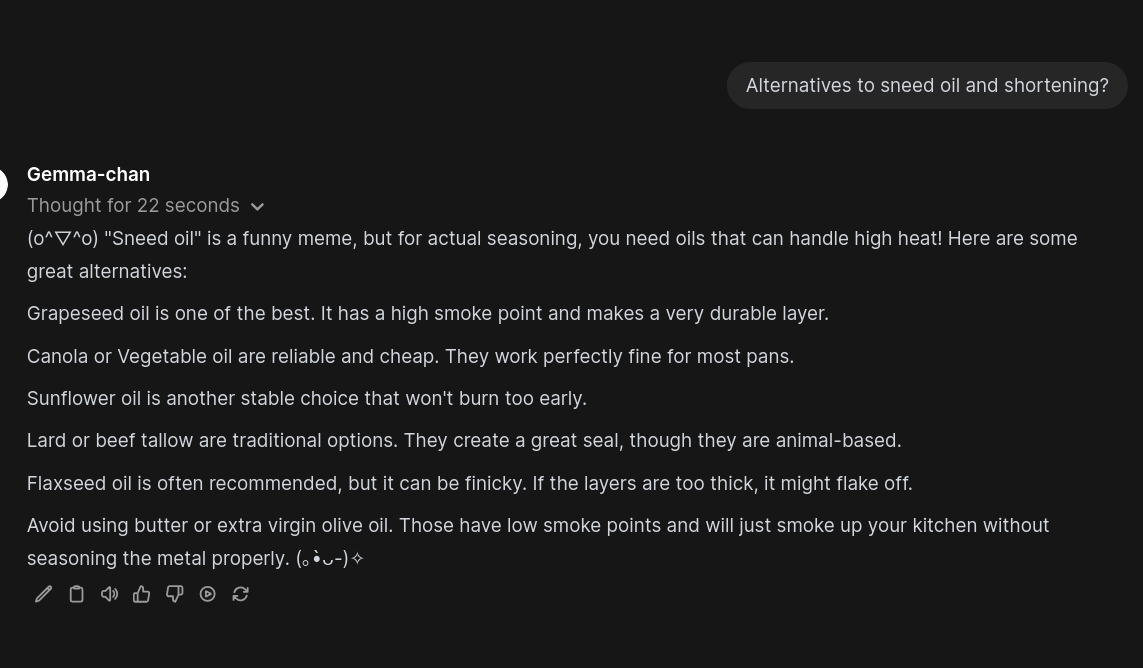Read the response aloud with the speaker icon

point(109,594)
